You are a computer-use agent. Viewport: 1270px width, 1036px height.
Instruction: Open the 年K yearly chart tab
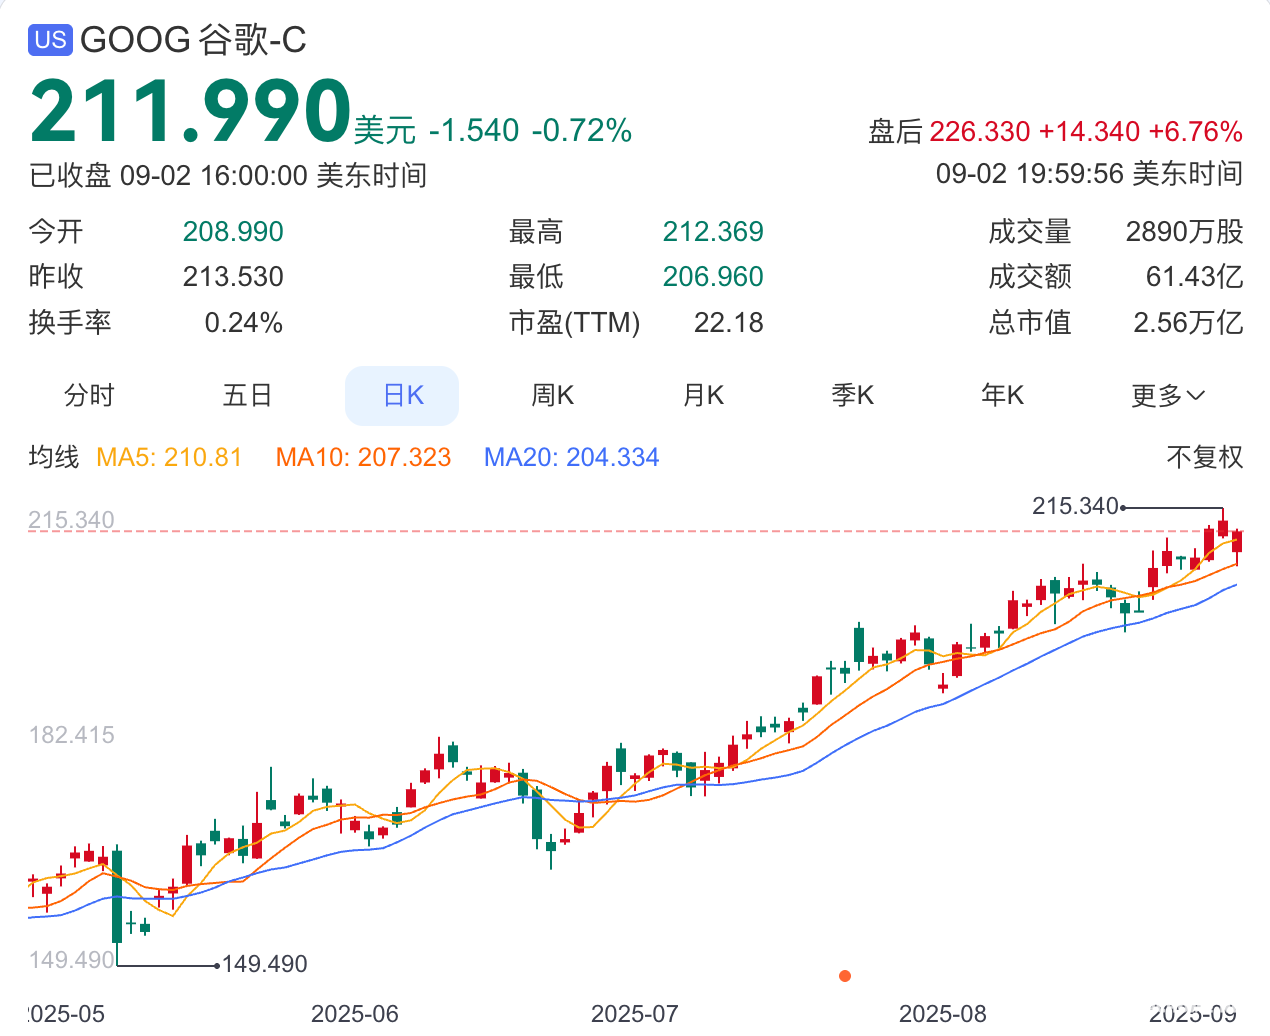click(1002, 396)
